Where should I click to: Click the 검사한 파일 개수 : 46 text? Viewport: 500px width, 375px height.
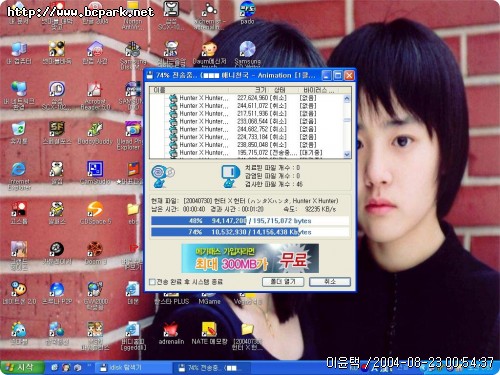point(273,184)
